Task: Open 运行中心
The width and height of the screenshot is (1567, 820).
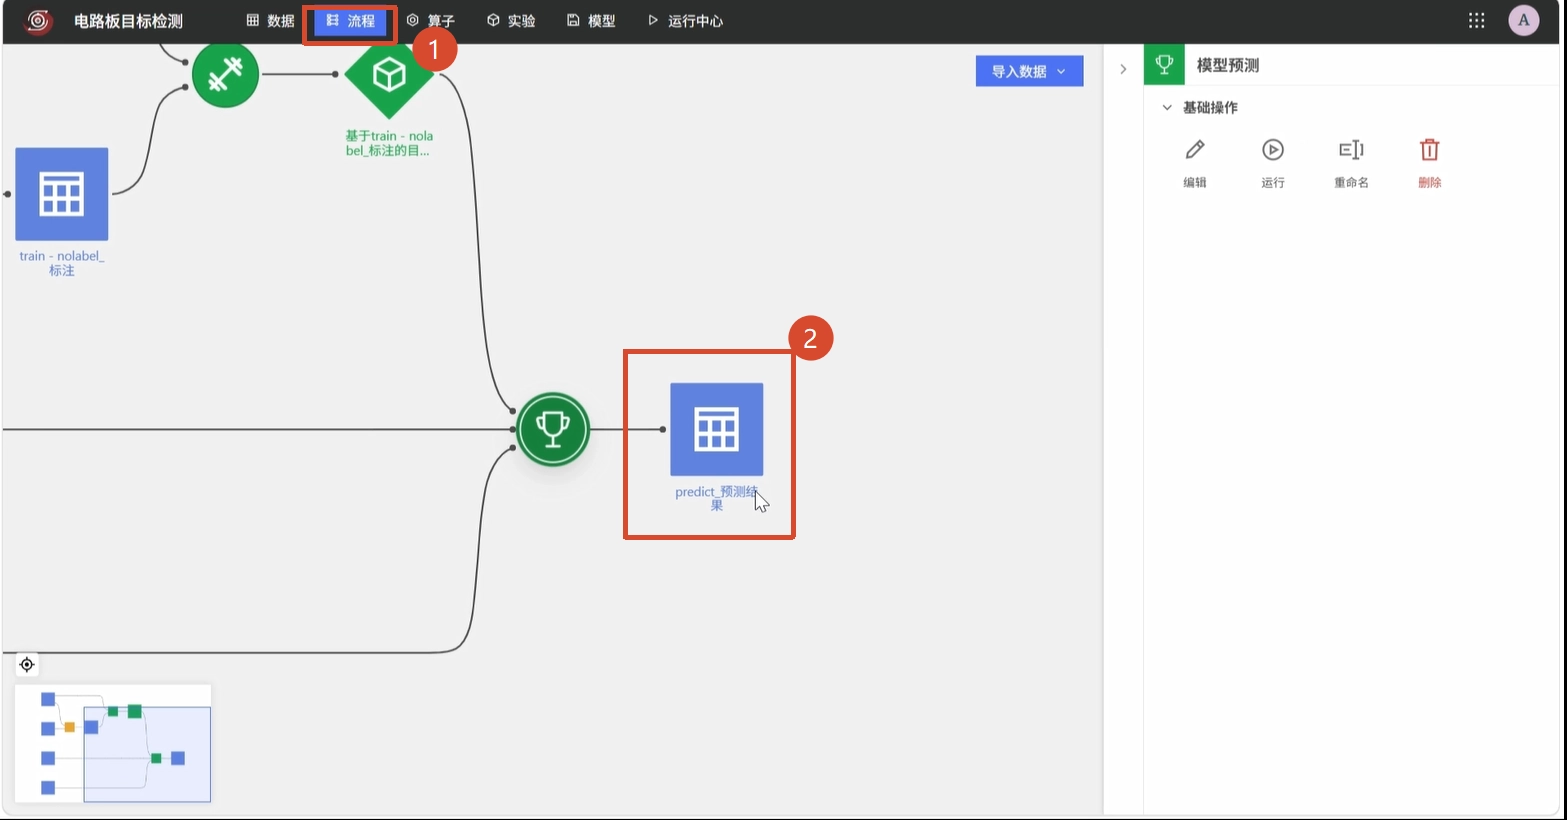Action: point(685,21)
